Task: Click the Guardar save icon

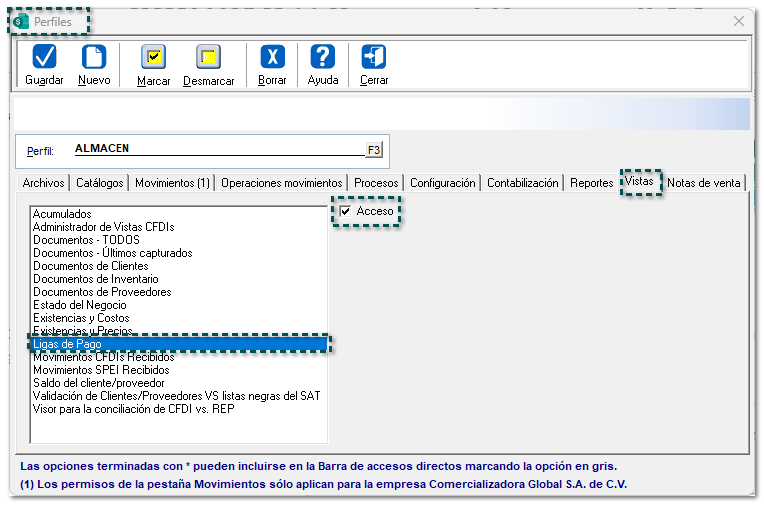Action: [44, 57]
